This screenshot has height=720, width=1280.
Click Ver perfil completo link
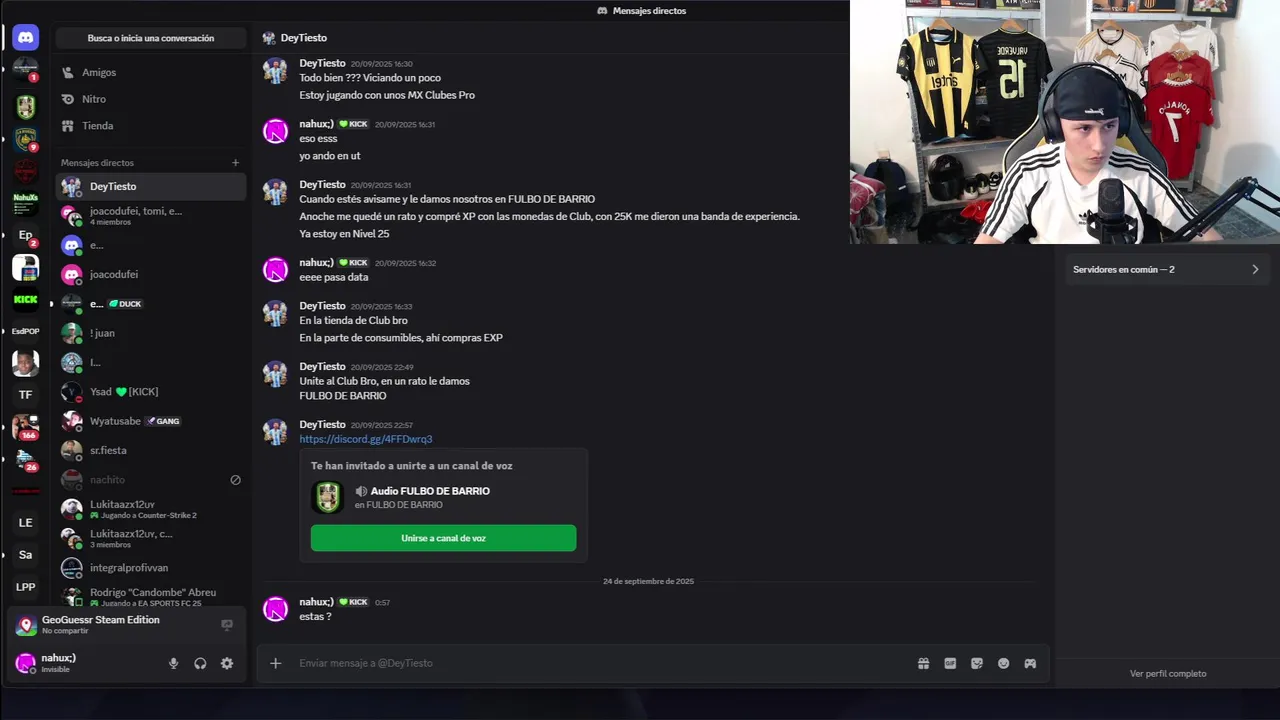point(1168,674)
